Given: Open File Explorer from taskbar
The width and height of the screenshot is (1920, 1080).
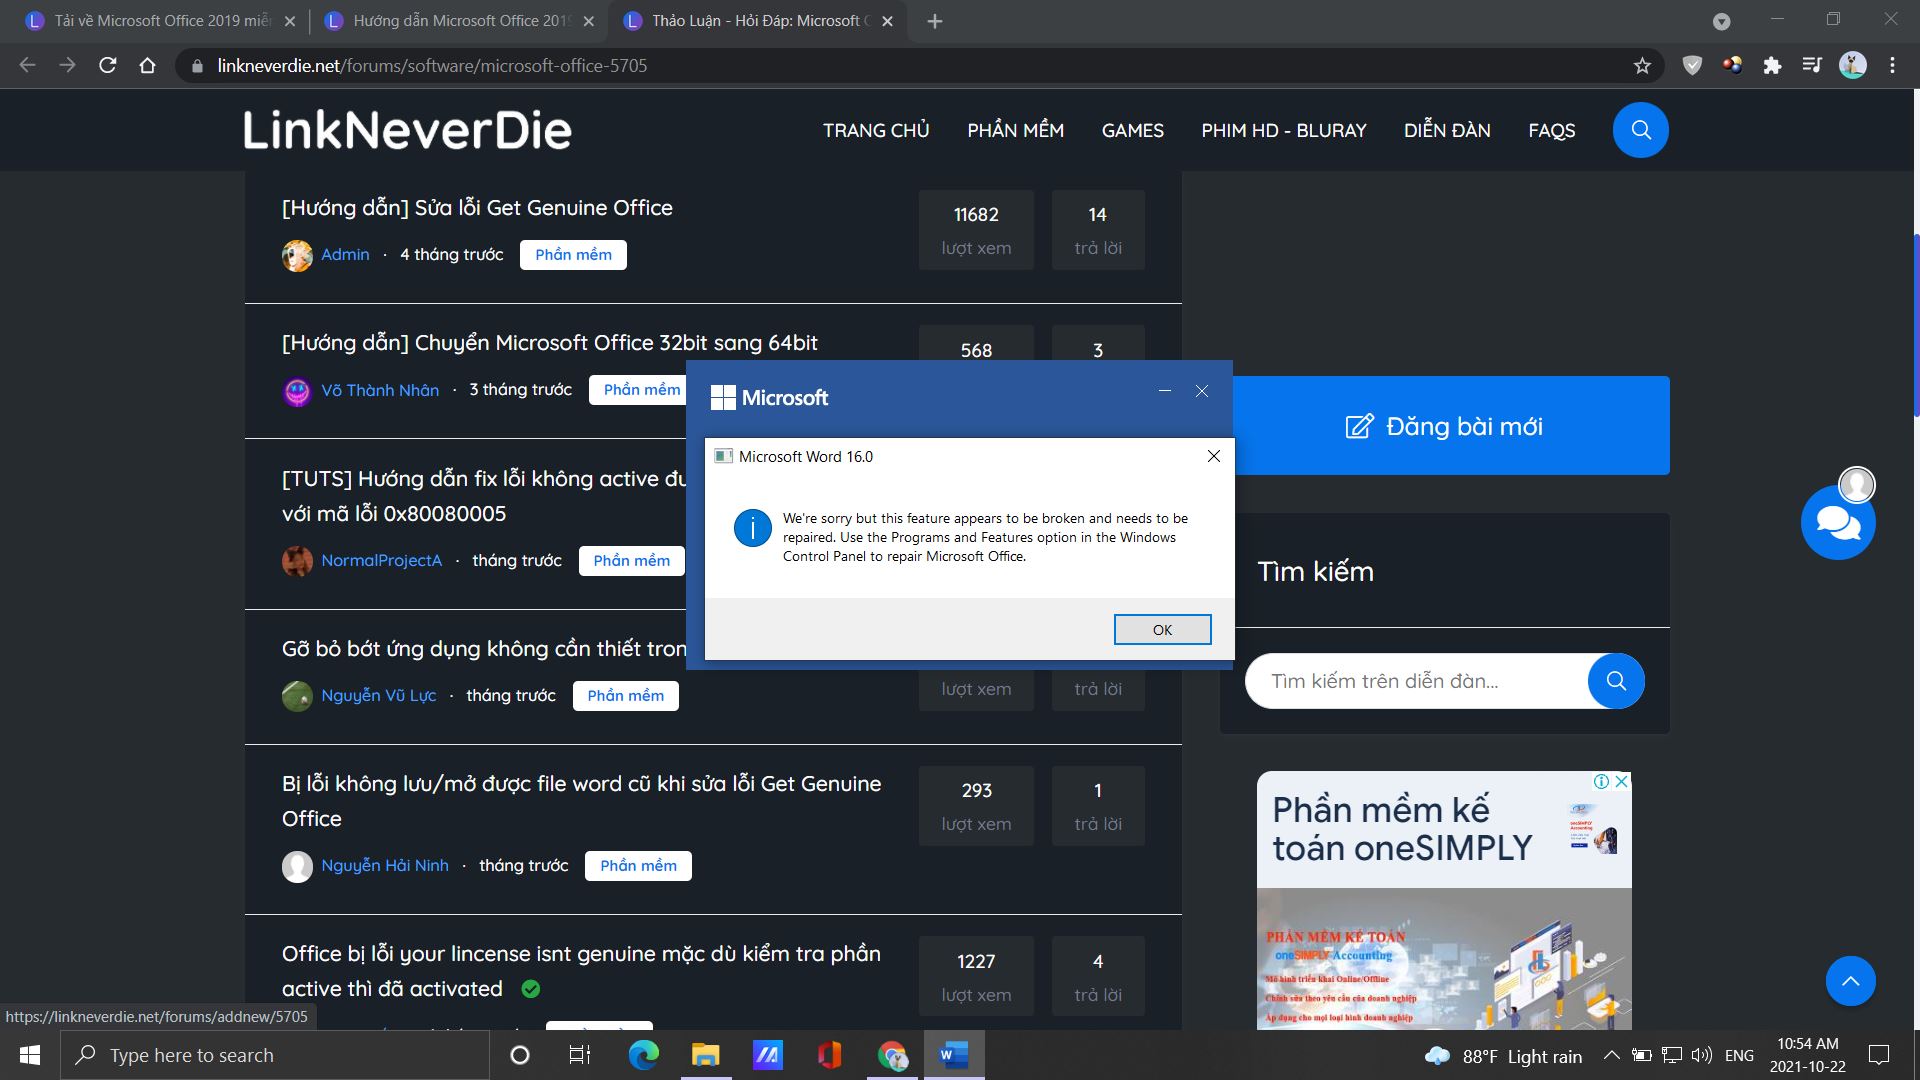Looking at the screenshot, I should click(705, 1055).
